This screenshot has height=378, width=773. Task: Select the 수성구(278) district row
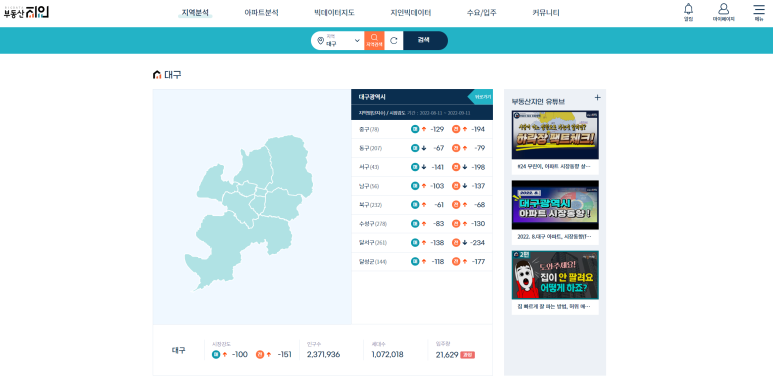point(422,224)
